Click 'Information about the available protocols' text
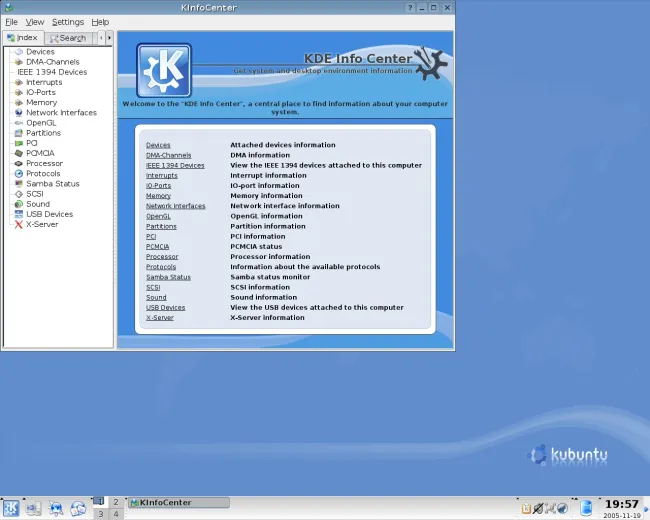Screen dimensions: 650x520 [305, 267]
